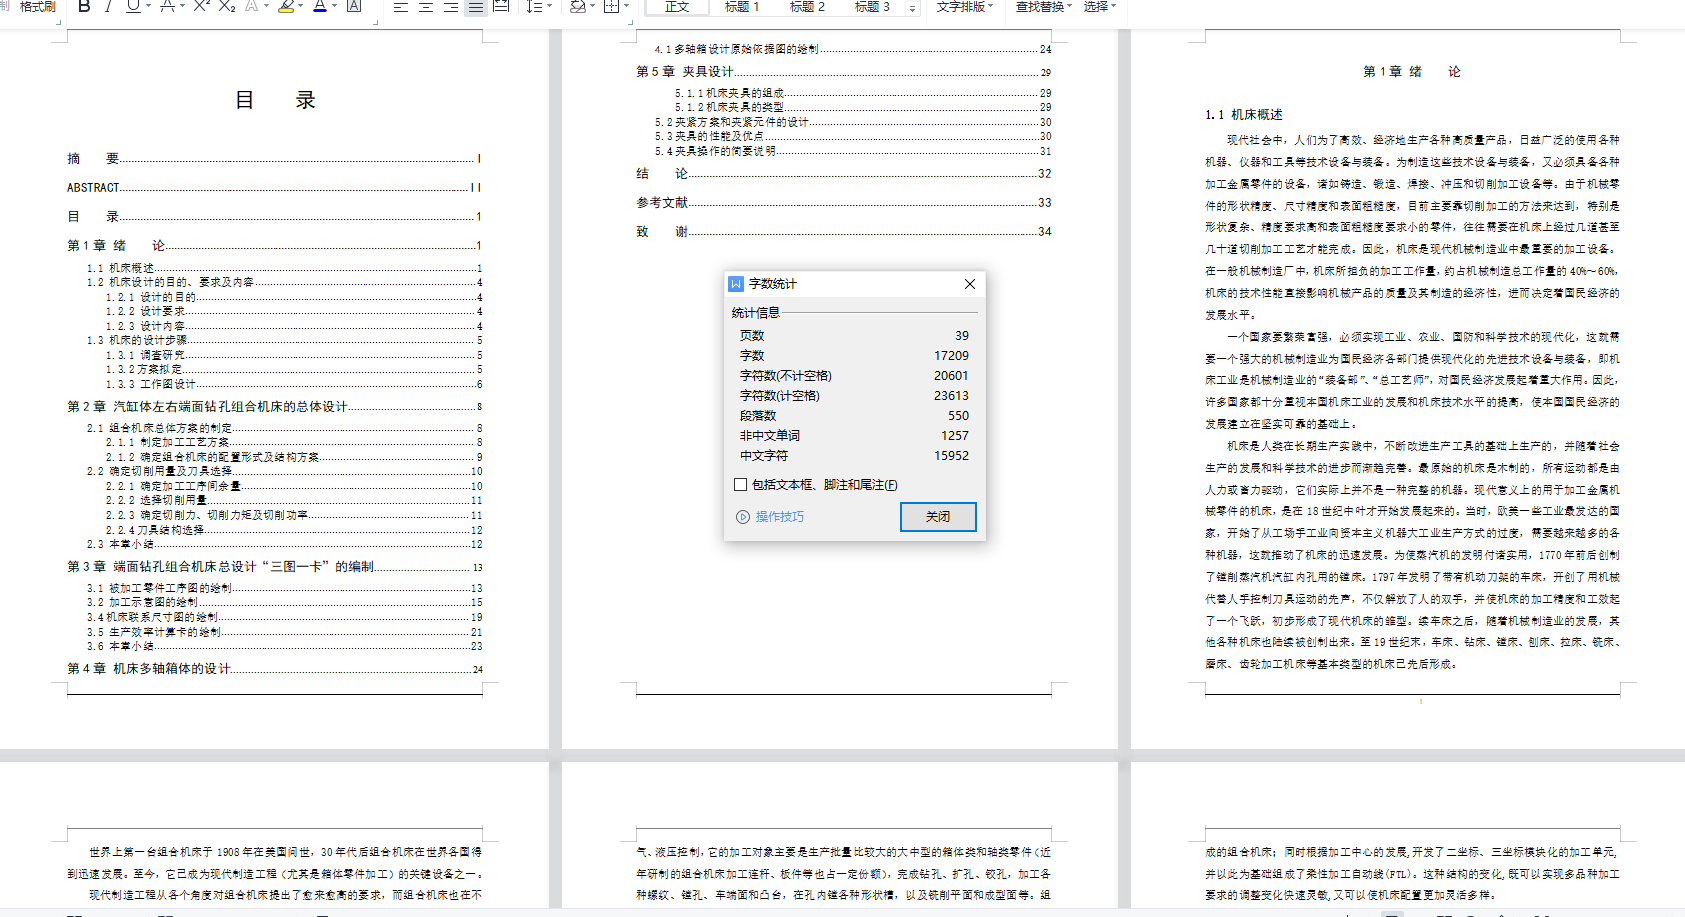Screen dimensions: 1685x917
Task: Open the 查找替换 menu
Action: pos(1044,6)
